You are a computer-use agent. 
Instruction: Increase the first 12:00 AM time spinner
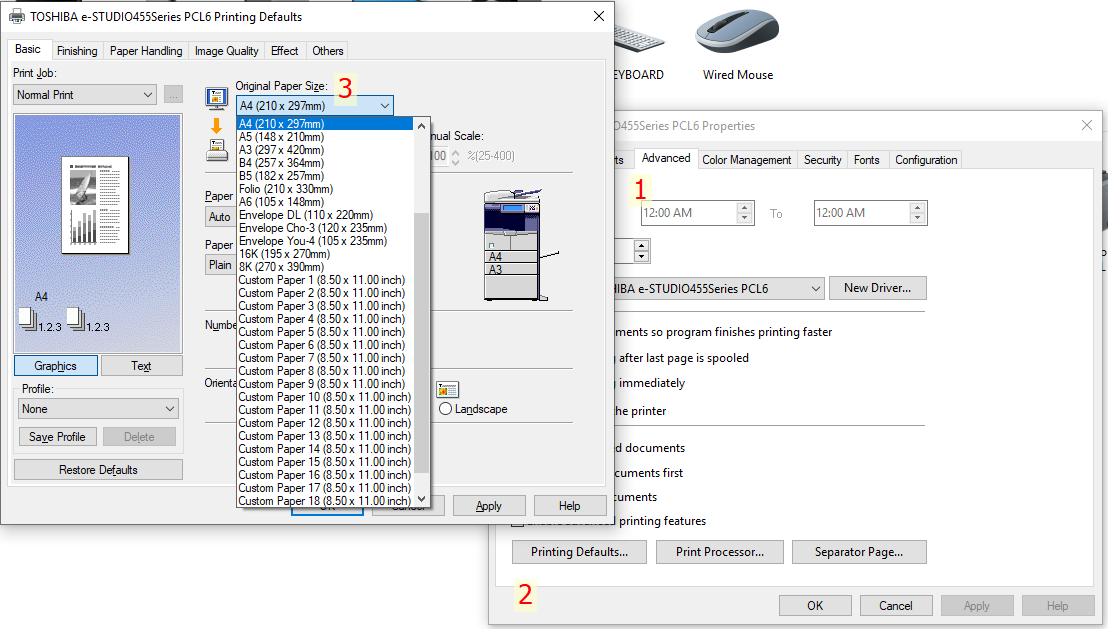(744, 208)
